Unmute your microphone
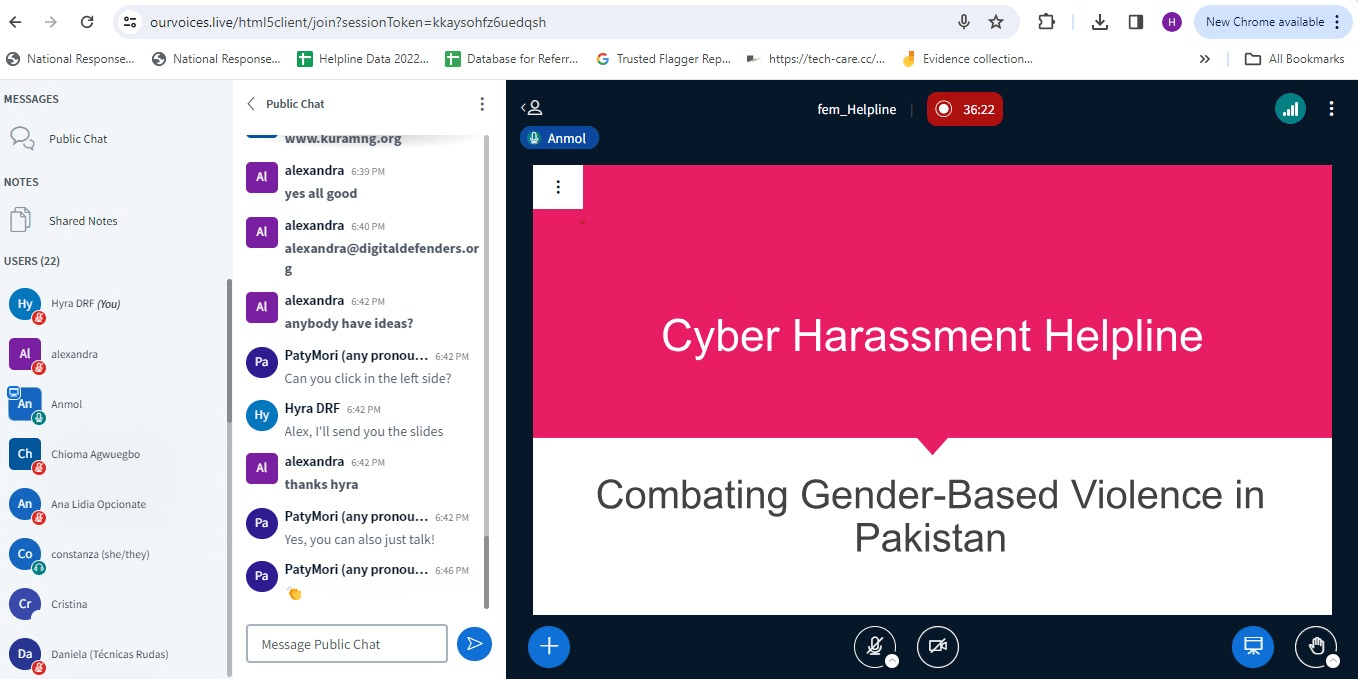The image size is (1358, 679). (x=874, y=646)
